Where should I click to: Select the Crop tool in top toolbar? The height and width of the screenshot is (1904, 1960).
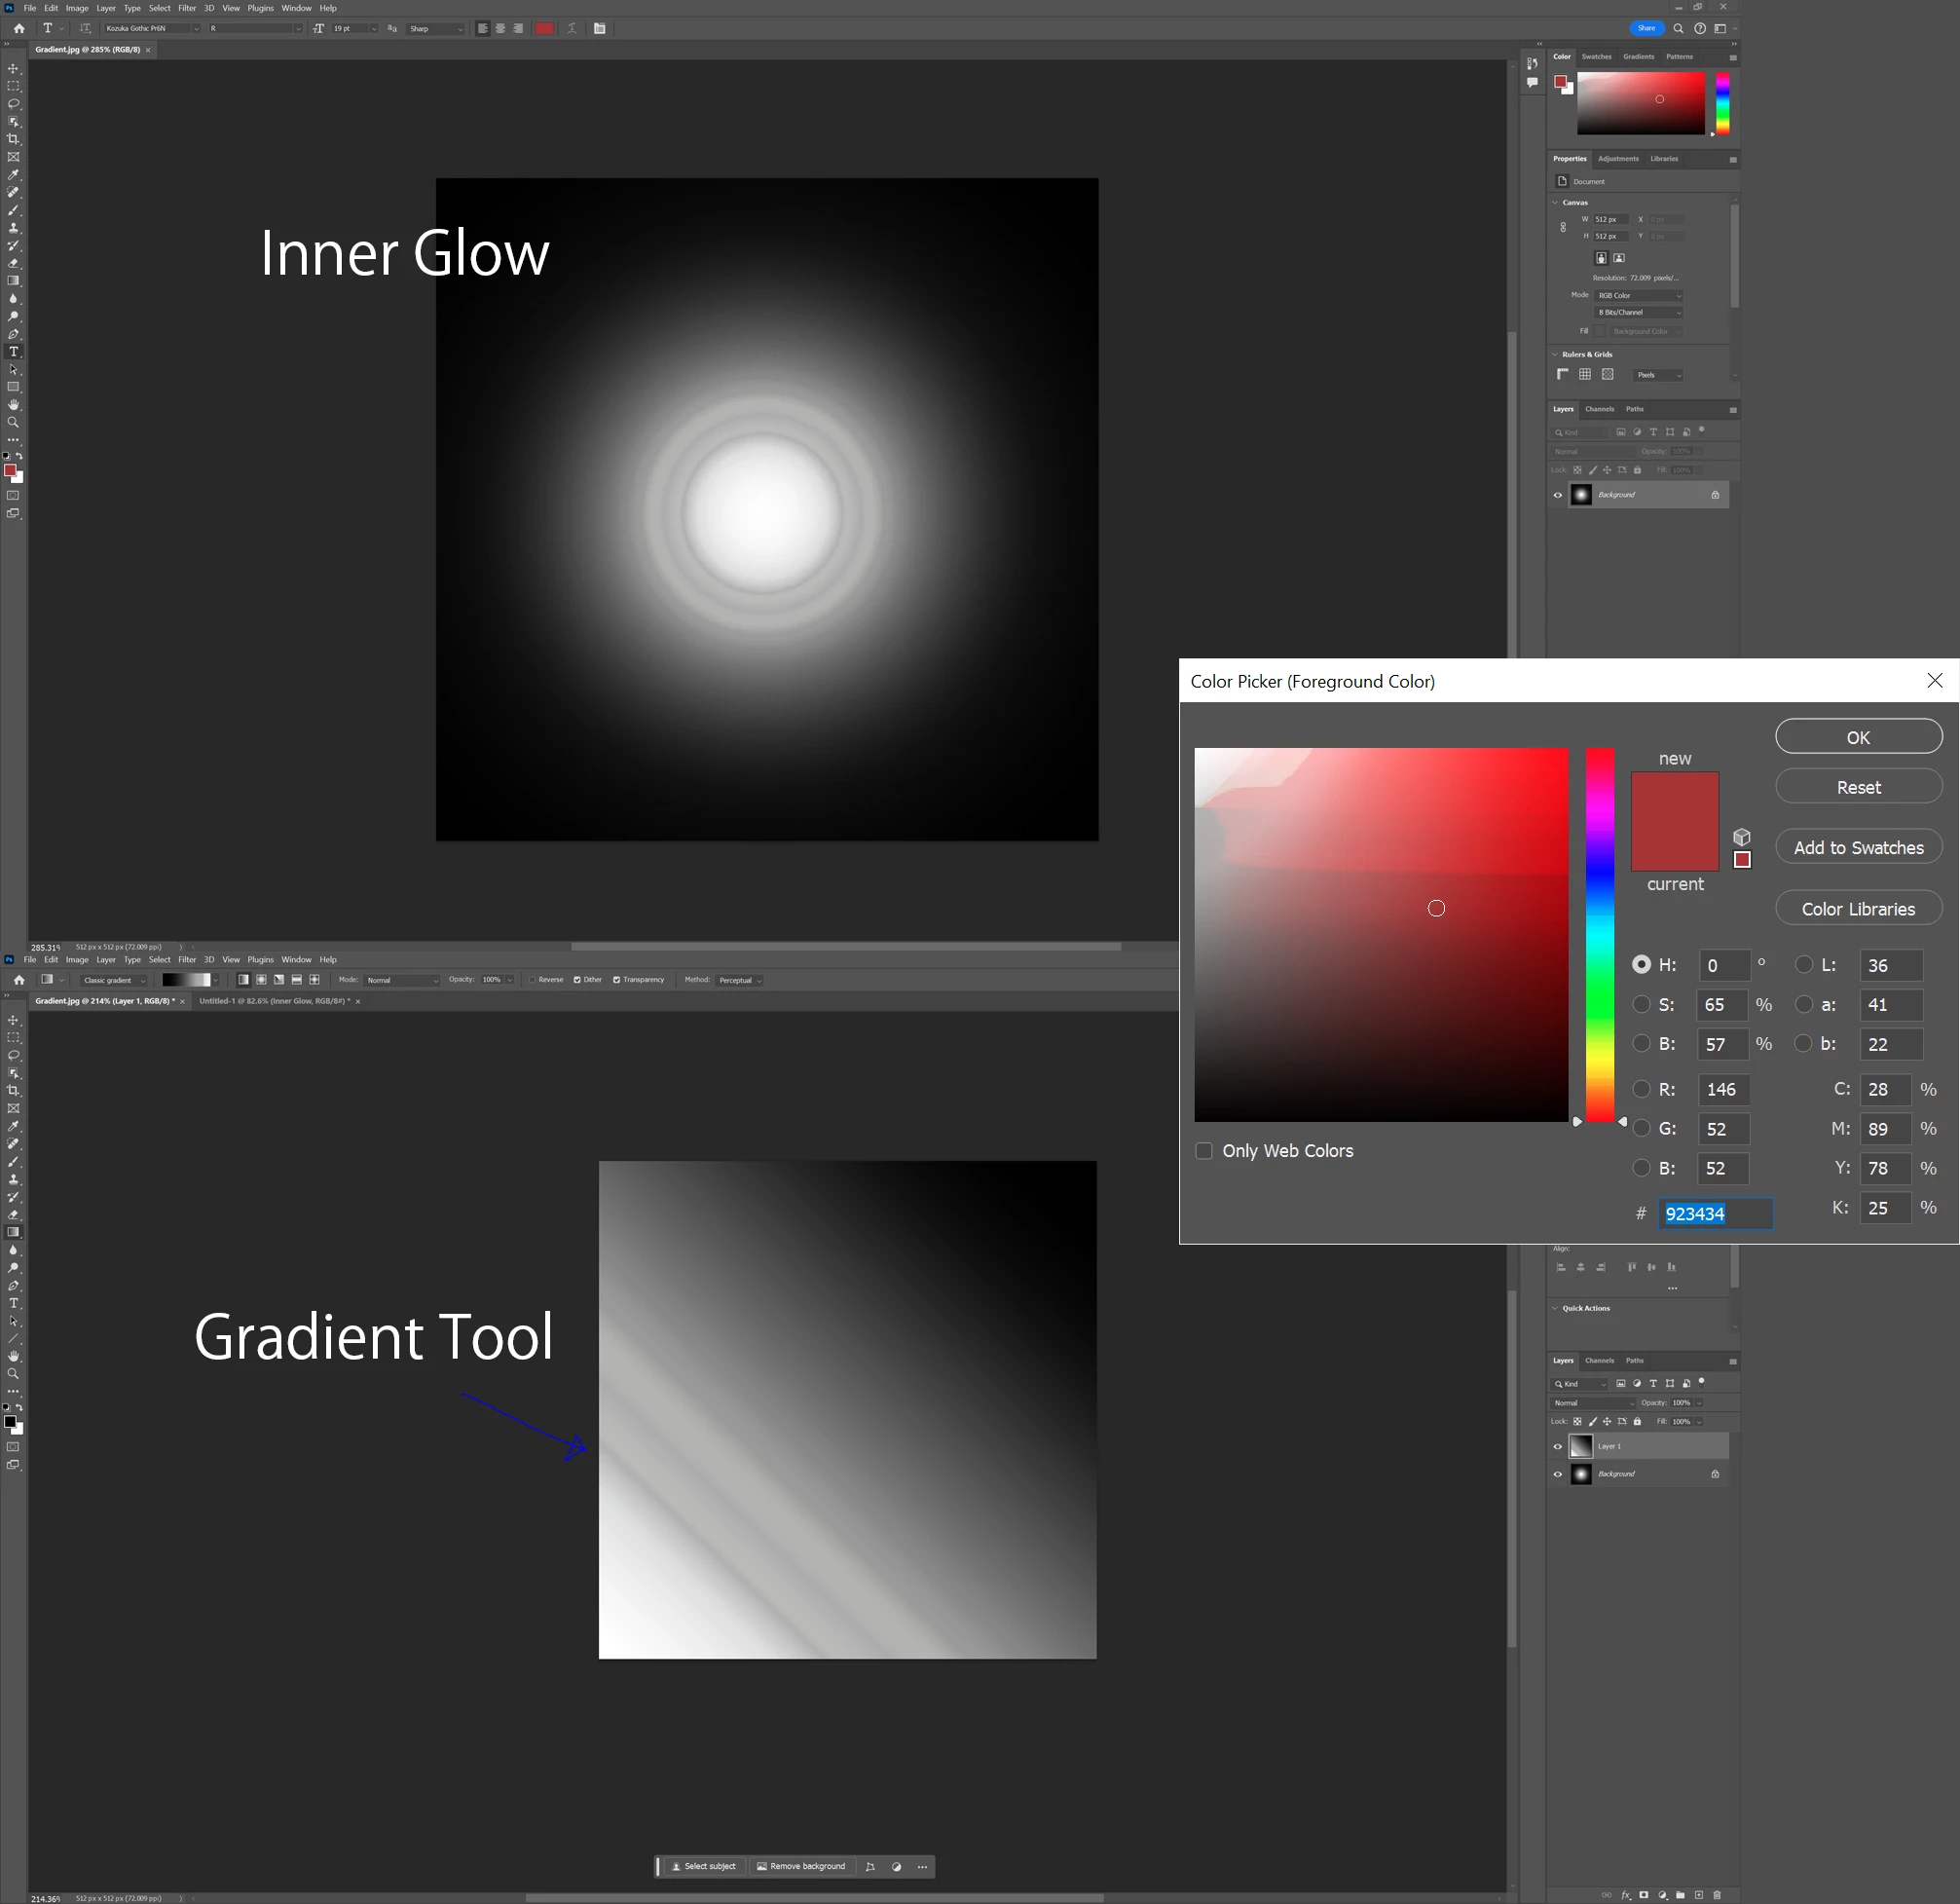coord(14,139)
